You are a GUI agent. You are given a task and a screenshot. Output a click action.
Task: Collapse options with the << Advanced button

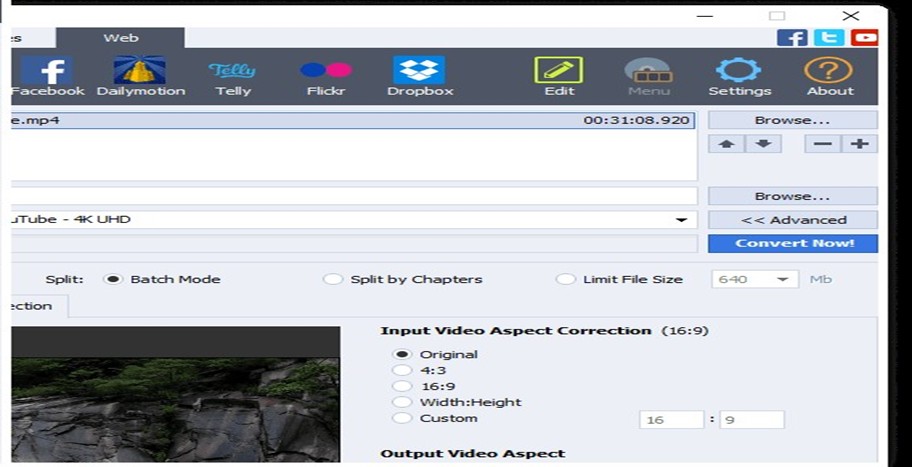click(x=793, y=220)
